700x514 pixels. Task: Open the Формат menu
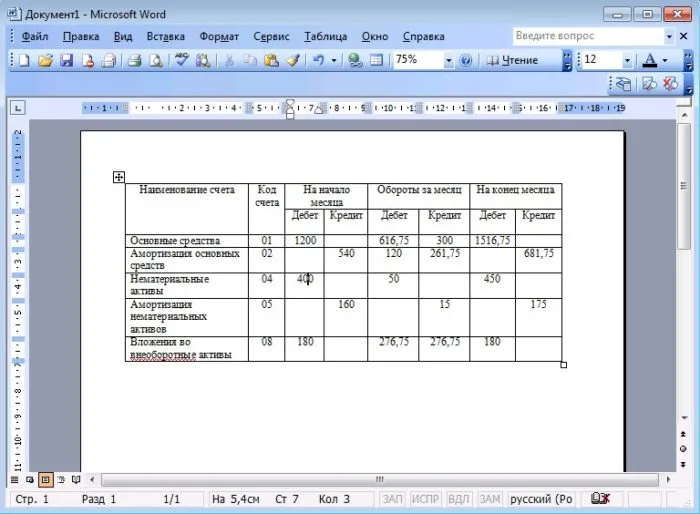219,36
